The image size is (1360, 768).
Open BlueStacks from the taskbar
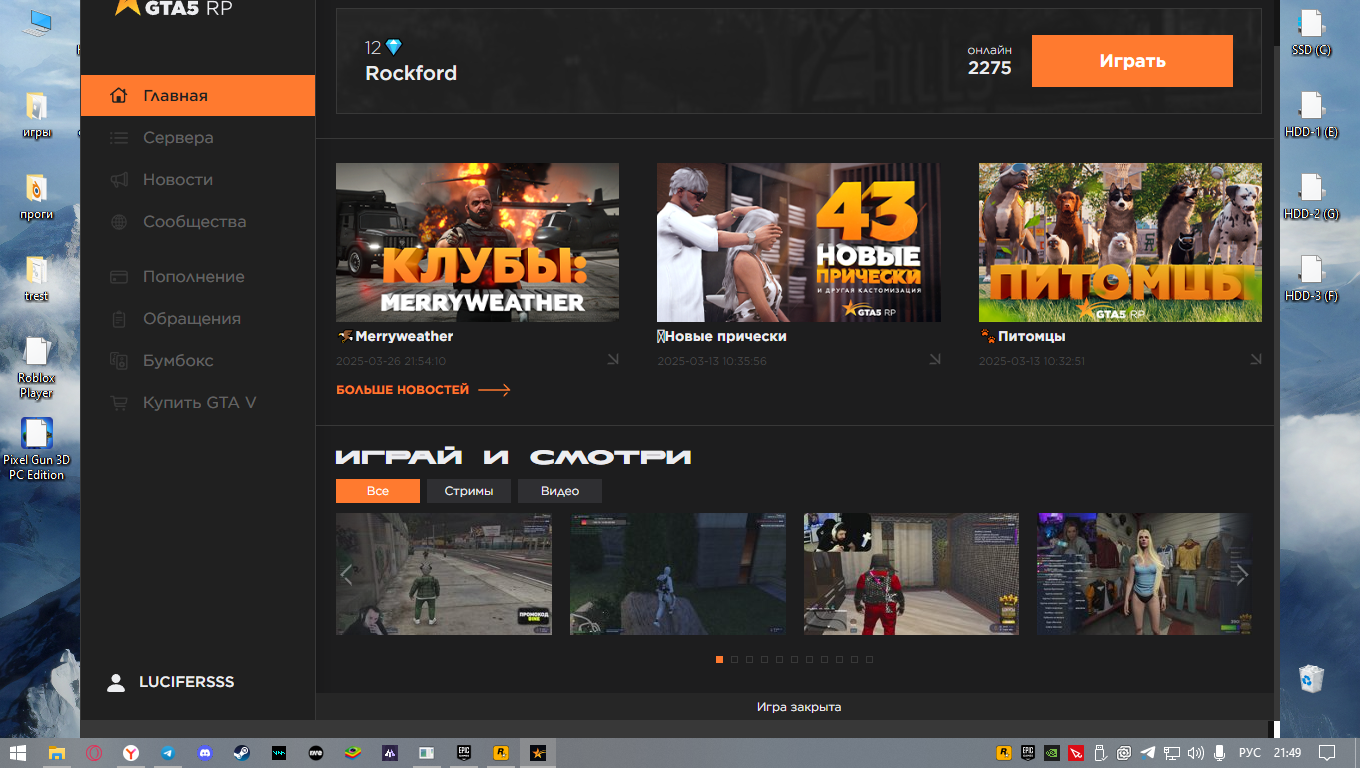[352, 753]
